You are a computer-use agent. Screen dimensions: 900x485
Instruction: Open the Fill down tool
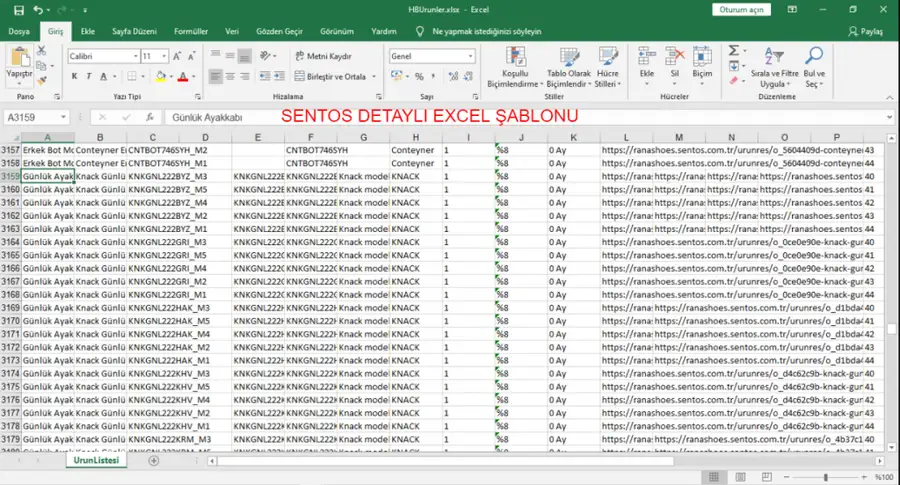click(734, 66)
